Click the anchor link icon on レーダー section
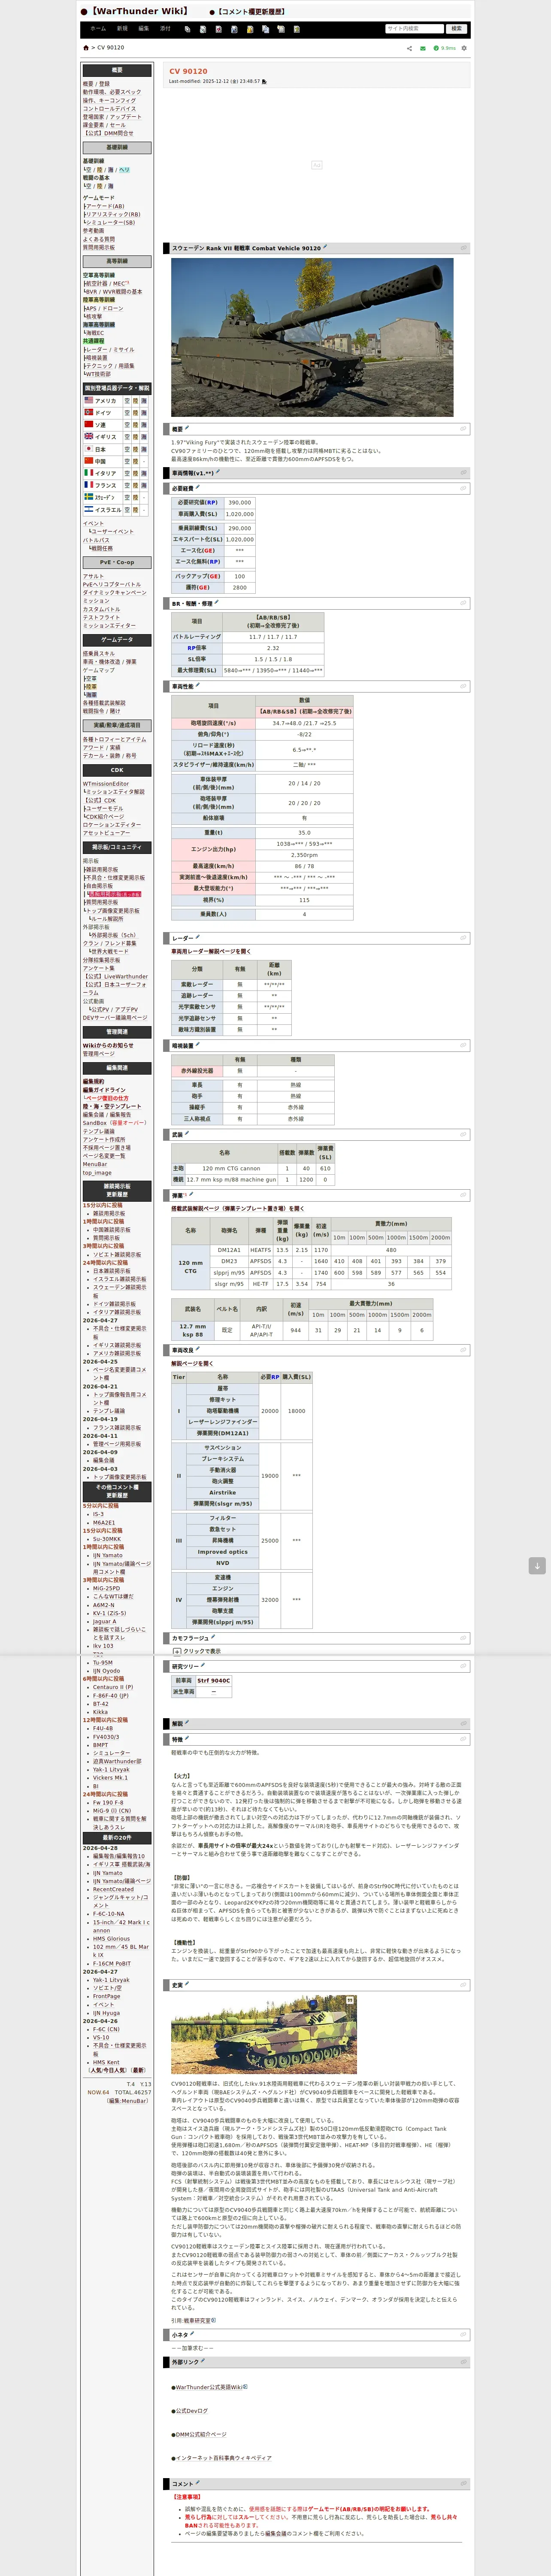Viewport: 551px width, 2576px height. click(x=463, y=938)
